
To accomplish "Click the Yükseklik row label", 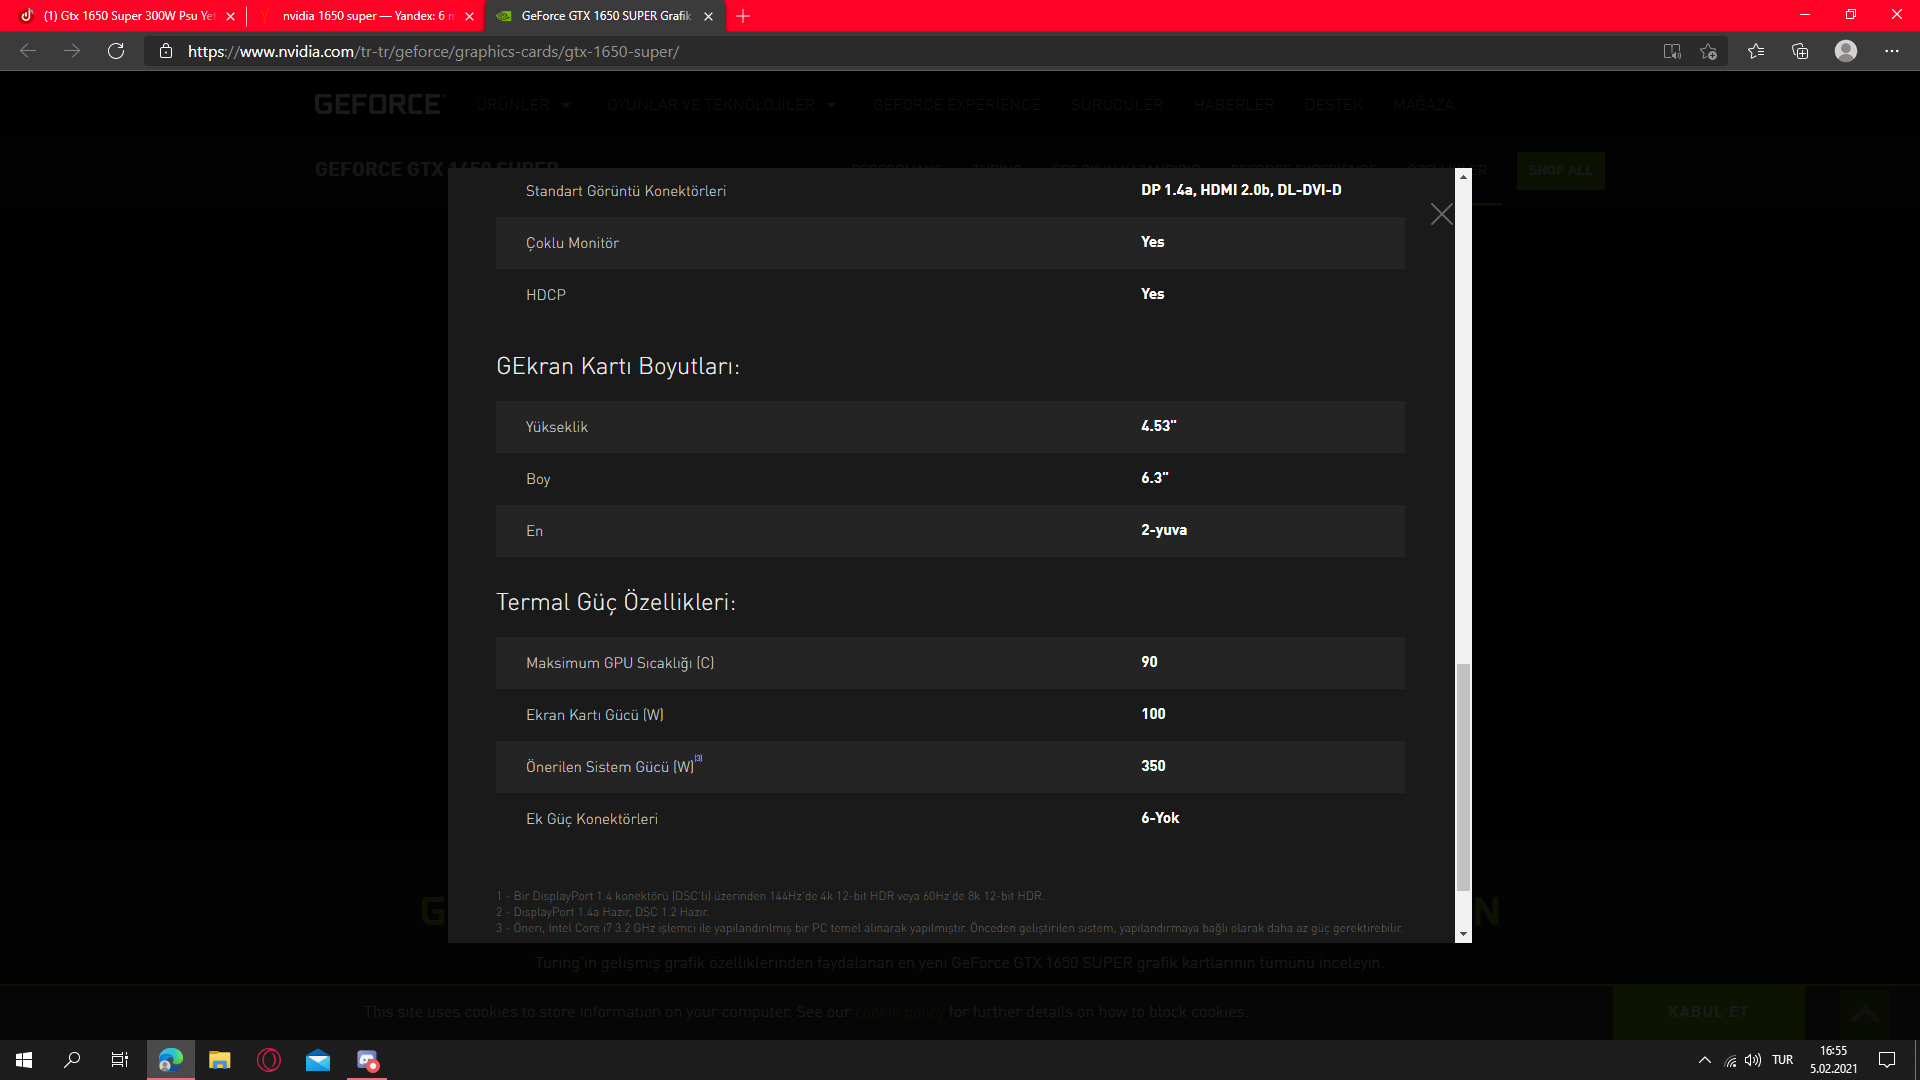I will tap(557, 427).
